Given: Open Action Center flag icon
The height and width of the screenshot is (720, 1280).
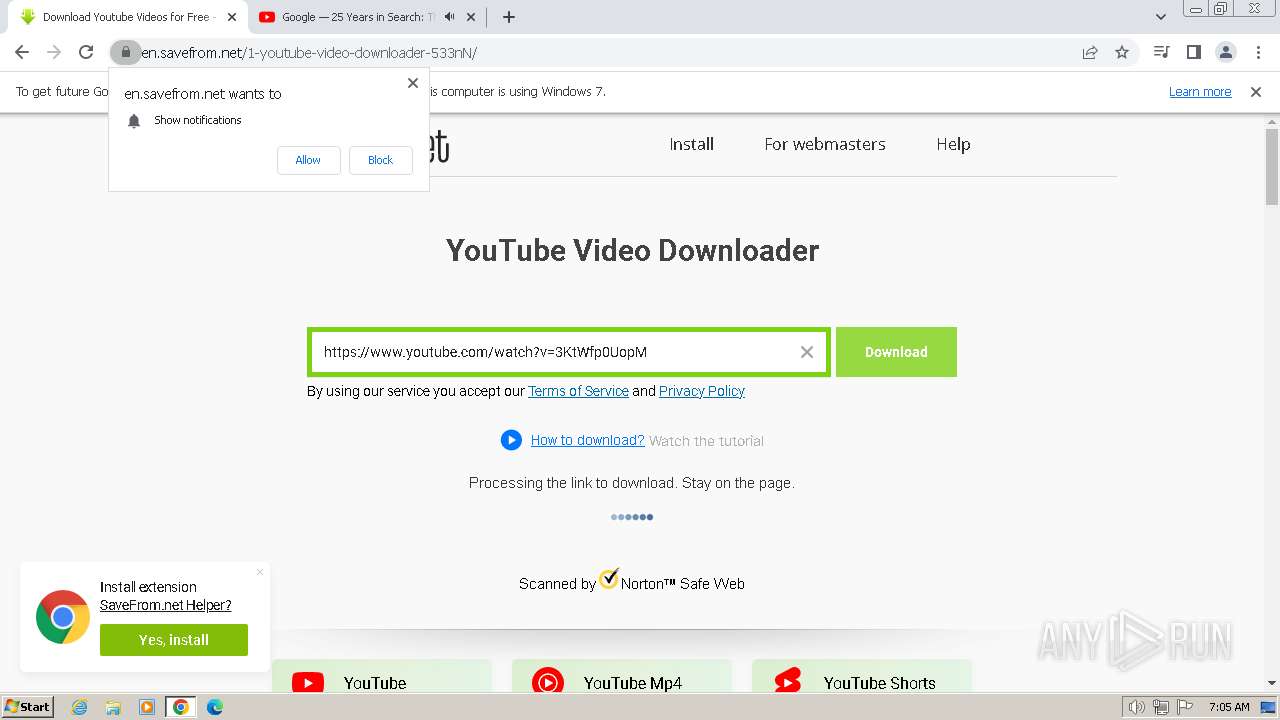Looking at the screenshot, I should 1185,707.
